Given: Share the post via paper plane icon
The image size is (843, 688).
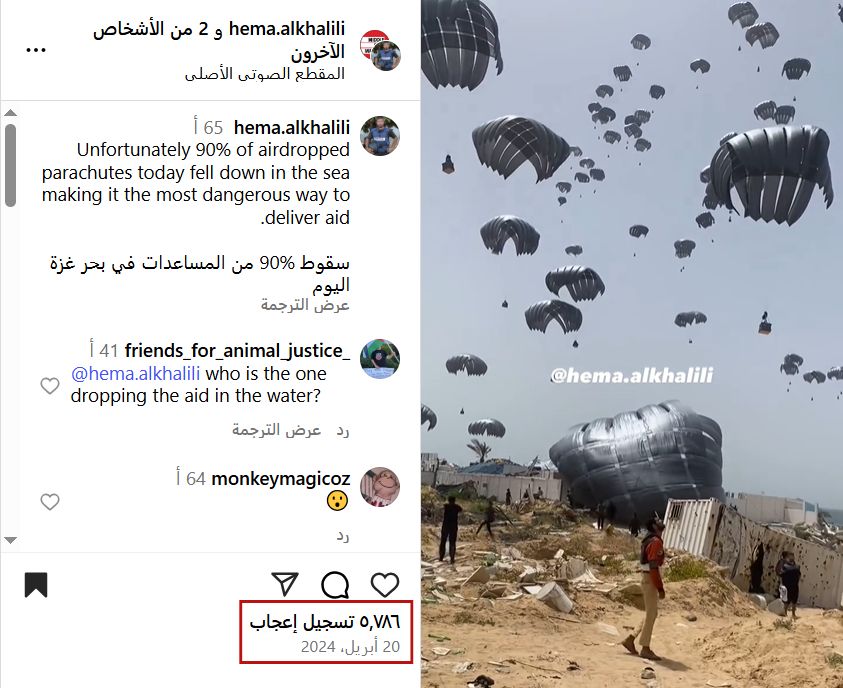Looking at the screenshot, I should [285, 584].
